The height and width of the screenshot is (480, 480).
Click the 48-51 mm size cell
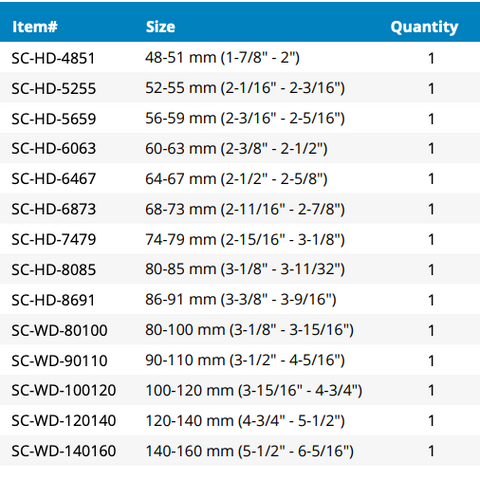tap(222, 58)
